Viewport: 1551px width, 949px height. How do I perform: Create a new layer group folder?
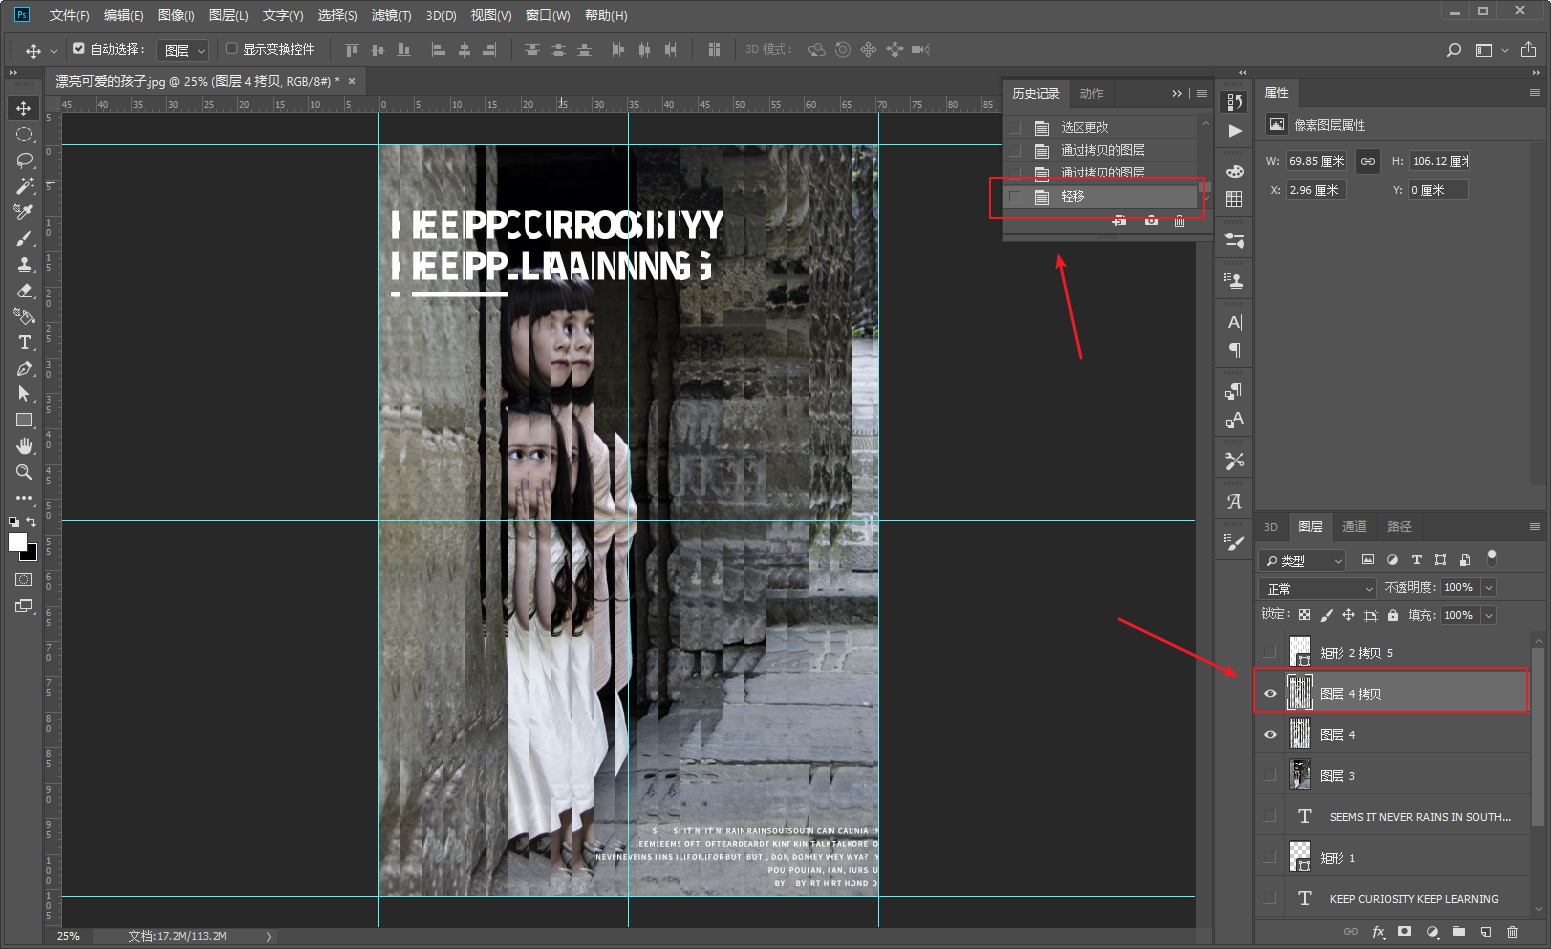(1459, 932)
